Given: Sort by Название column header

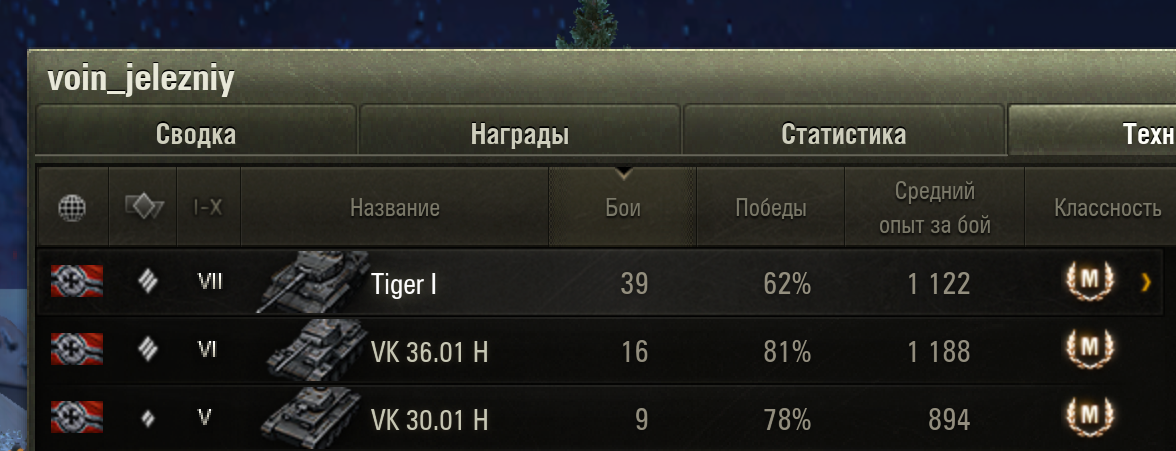Looking at the screenshot, I should point(394,206).
